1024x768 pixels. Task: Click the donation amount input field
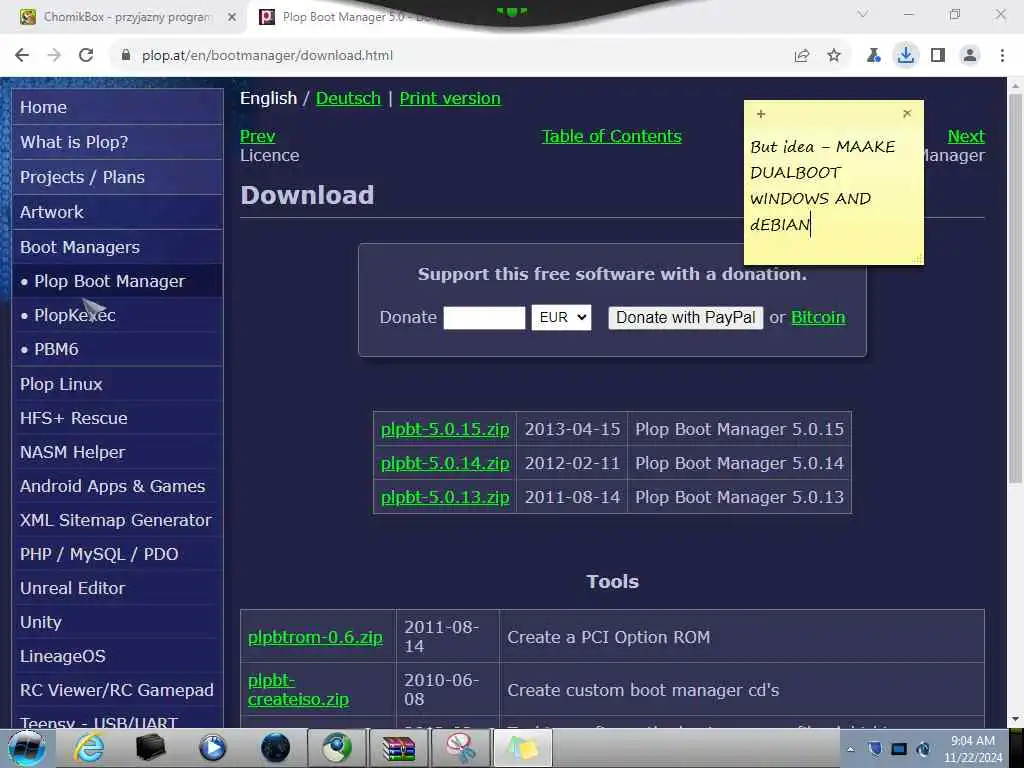(x=484, y=318)
